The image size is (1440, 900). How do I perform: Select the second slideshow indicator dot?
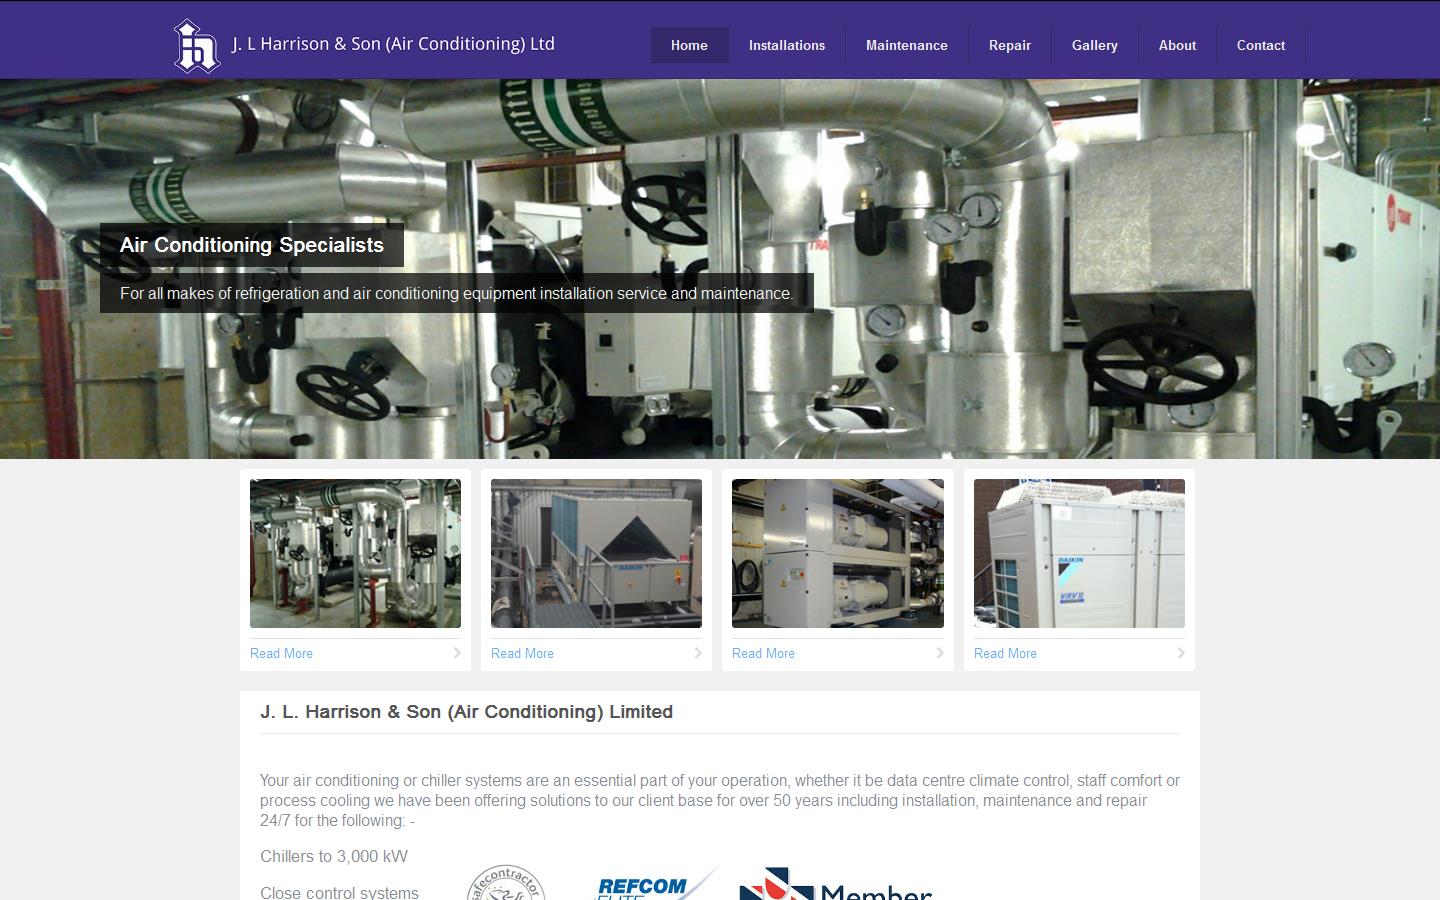[x=743, y=440]
